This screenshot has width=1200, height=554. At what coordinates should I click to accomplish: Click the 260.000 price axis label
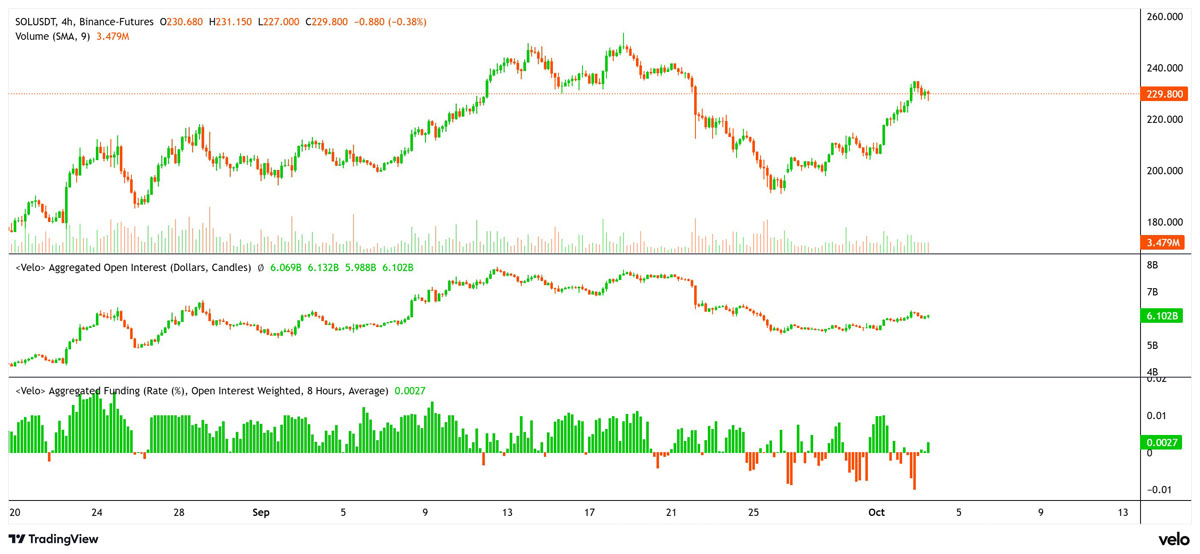tap(1164, 17)
